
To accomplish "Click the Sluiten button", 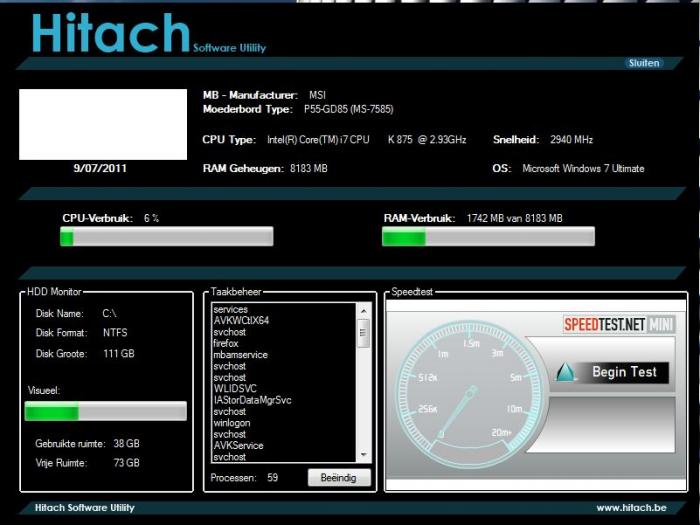I will coord(644,63).
